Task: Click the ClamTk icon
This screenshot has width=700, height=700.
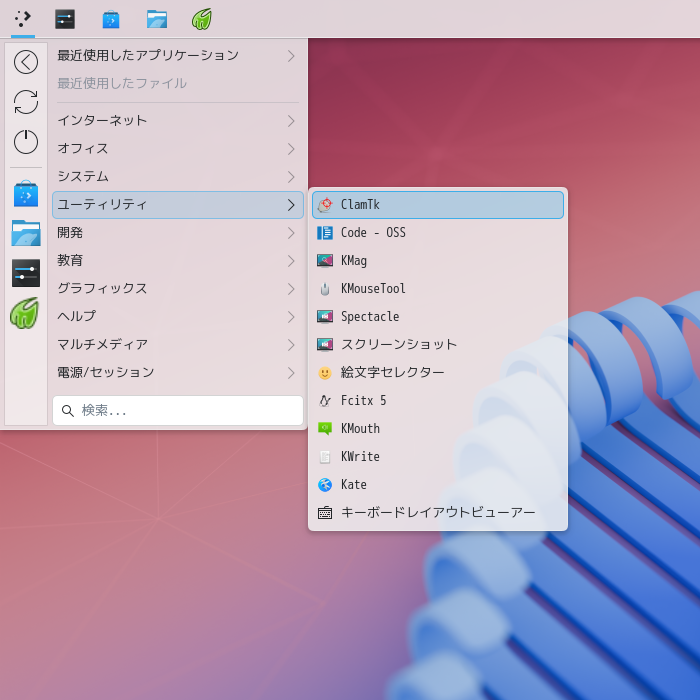Action: click(x=325, y=205)
